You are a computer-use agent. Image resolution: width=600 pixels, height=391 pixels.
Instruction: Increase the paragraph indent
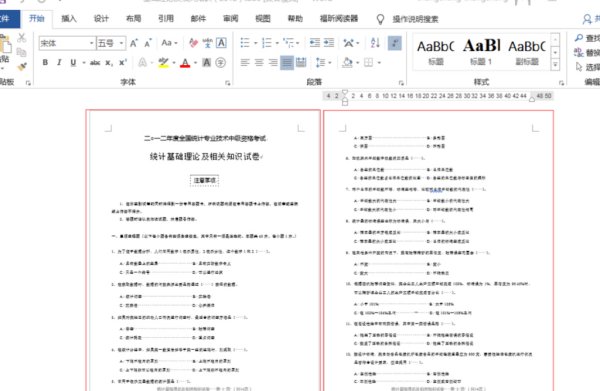point(329,43)
